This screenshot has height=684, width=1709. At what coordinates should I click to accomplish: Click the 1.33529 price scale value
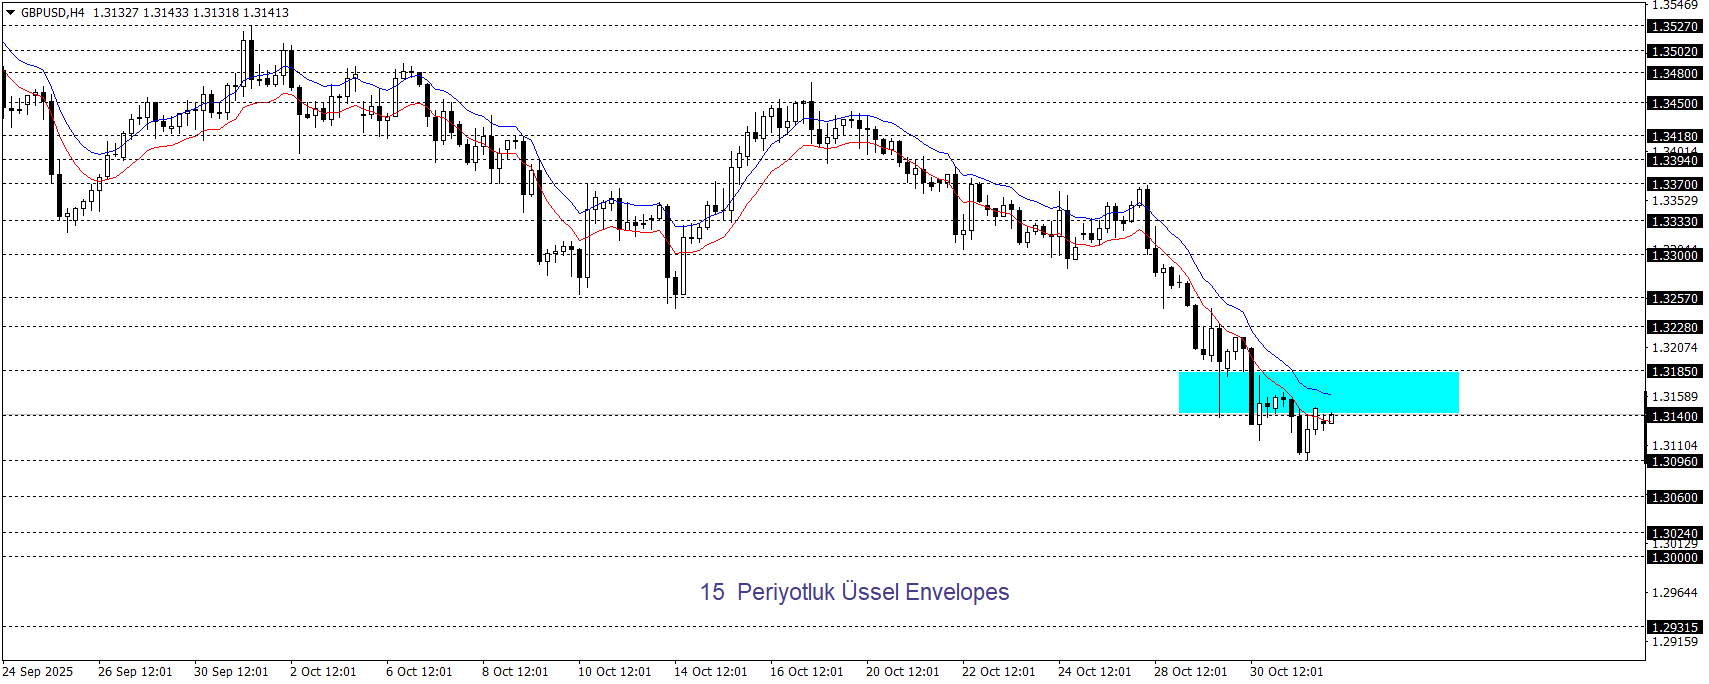click(x=1674, y=201)
